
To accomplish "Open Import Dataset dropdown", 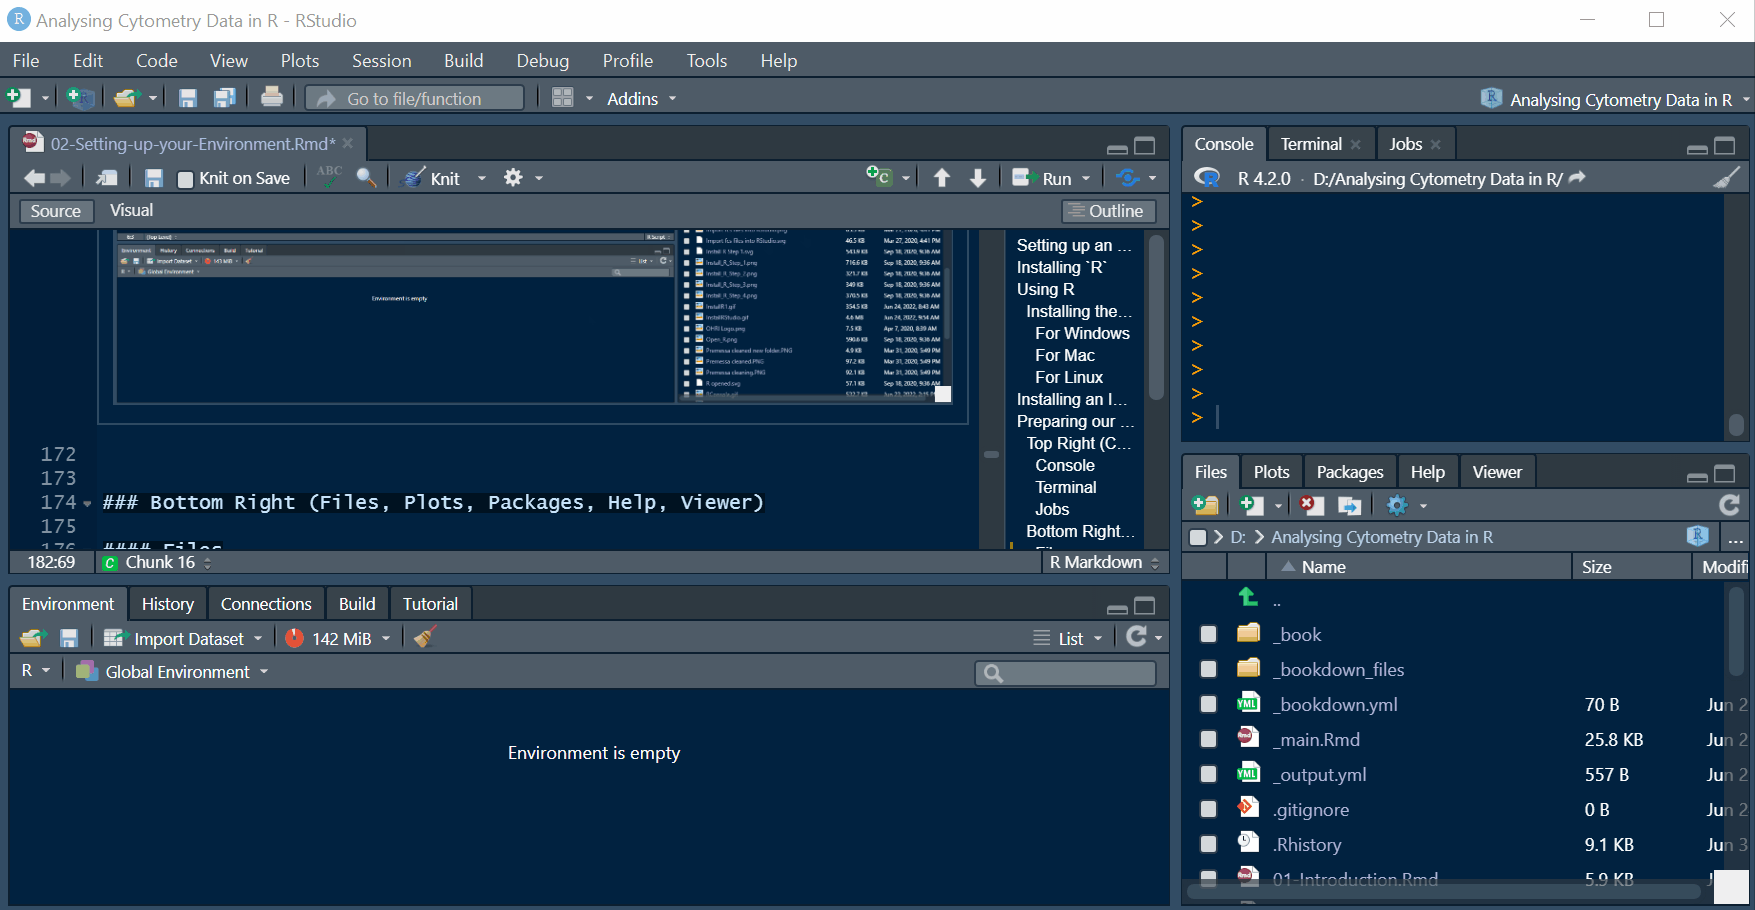I will coord(183,638).
